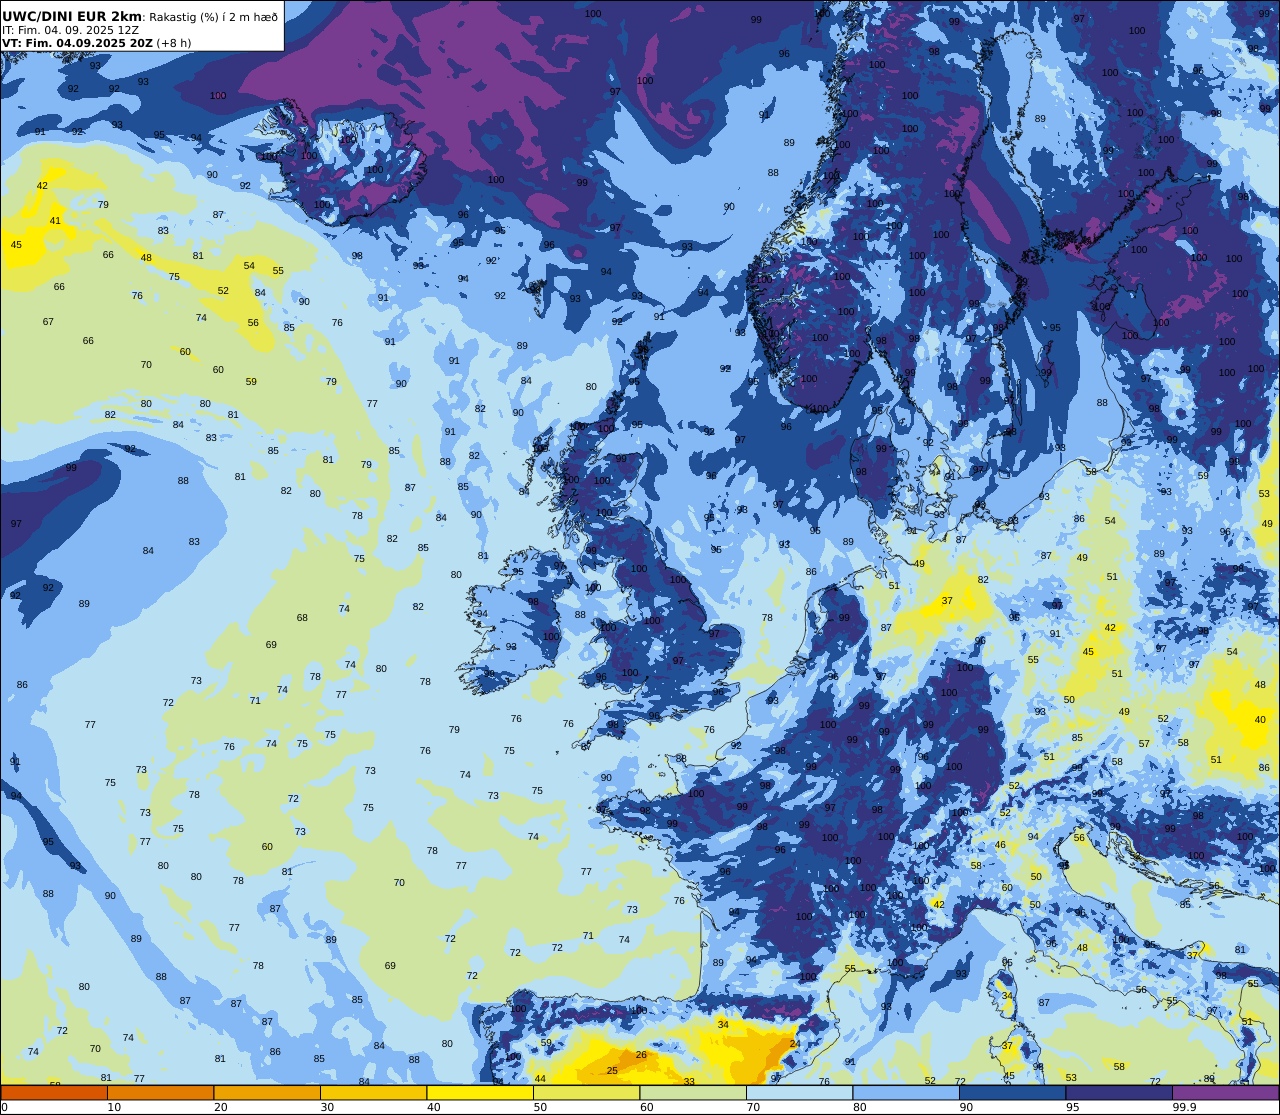Click the legend tick label 20
The width and height of the screenshot is (1280, 1115).
point(220,1107)
